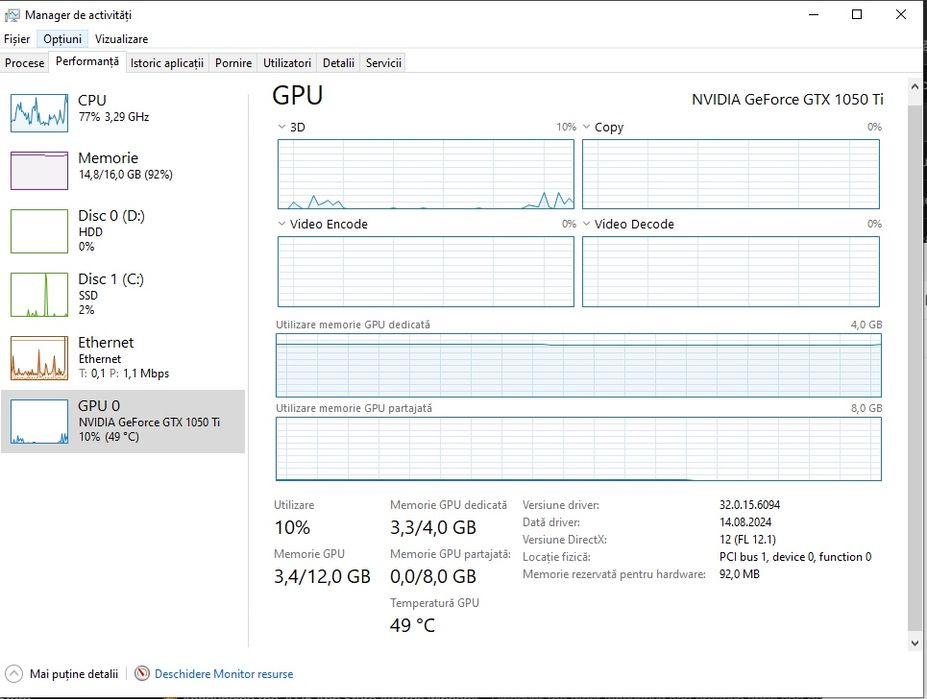Open the Servicii tab
Image resolution: width=927 pixels, height=699 pixels.
pyautogui.click(x=383, y=63)
